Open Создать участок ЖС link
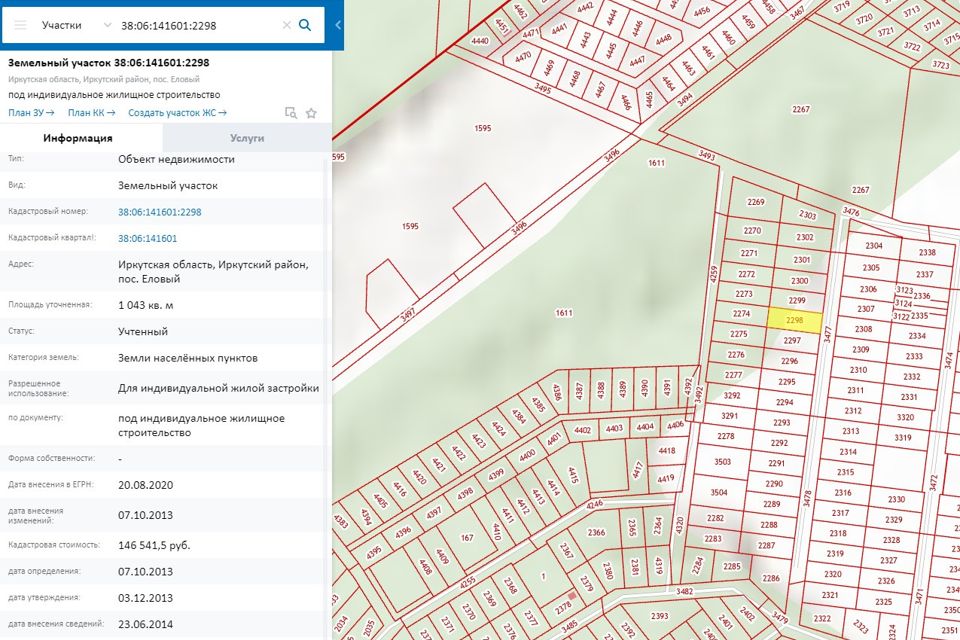 coord(178,113)
